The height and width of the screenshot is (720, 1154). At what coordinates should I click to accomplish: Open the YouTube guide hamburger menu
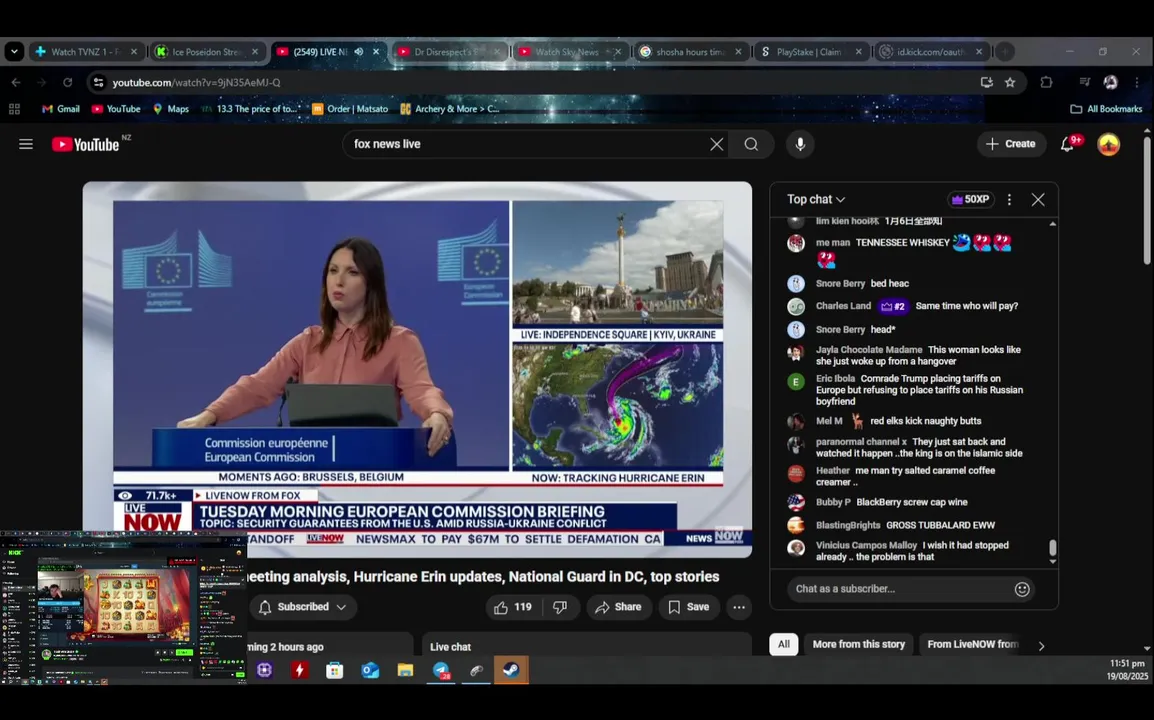pos(26,144)
